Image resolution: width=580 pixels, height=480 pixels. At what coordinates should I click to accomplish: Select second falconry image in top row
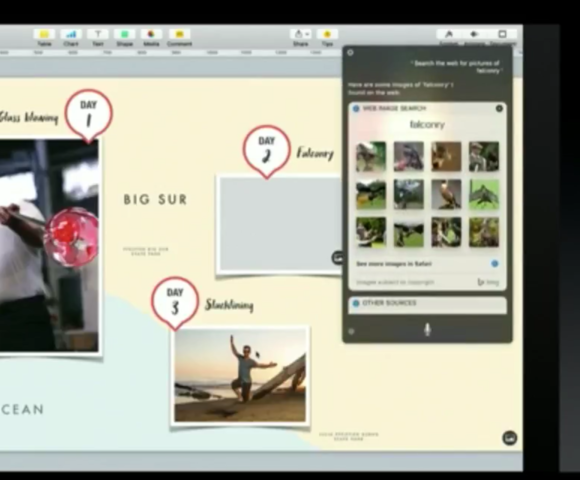click(x=408, y=157)
